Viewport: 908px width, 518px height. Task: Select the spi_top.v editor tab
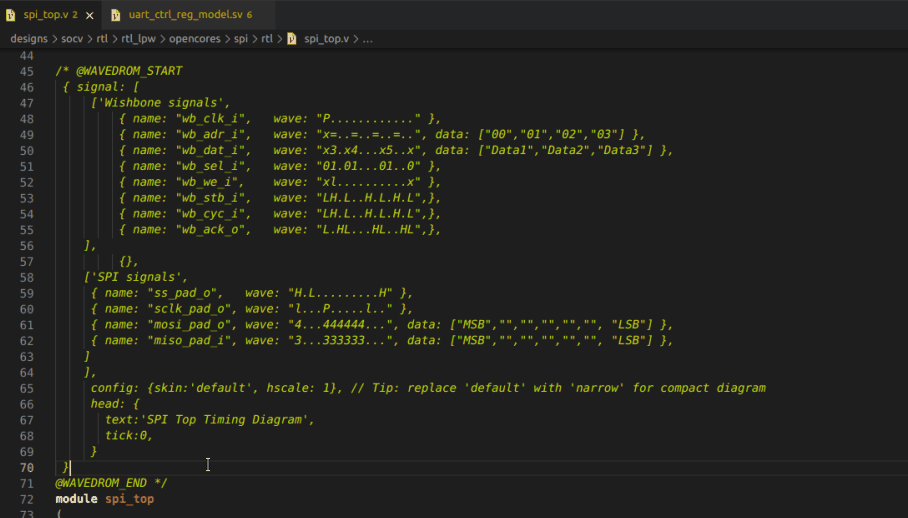(45, 16)
